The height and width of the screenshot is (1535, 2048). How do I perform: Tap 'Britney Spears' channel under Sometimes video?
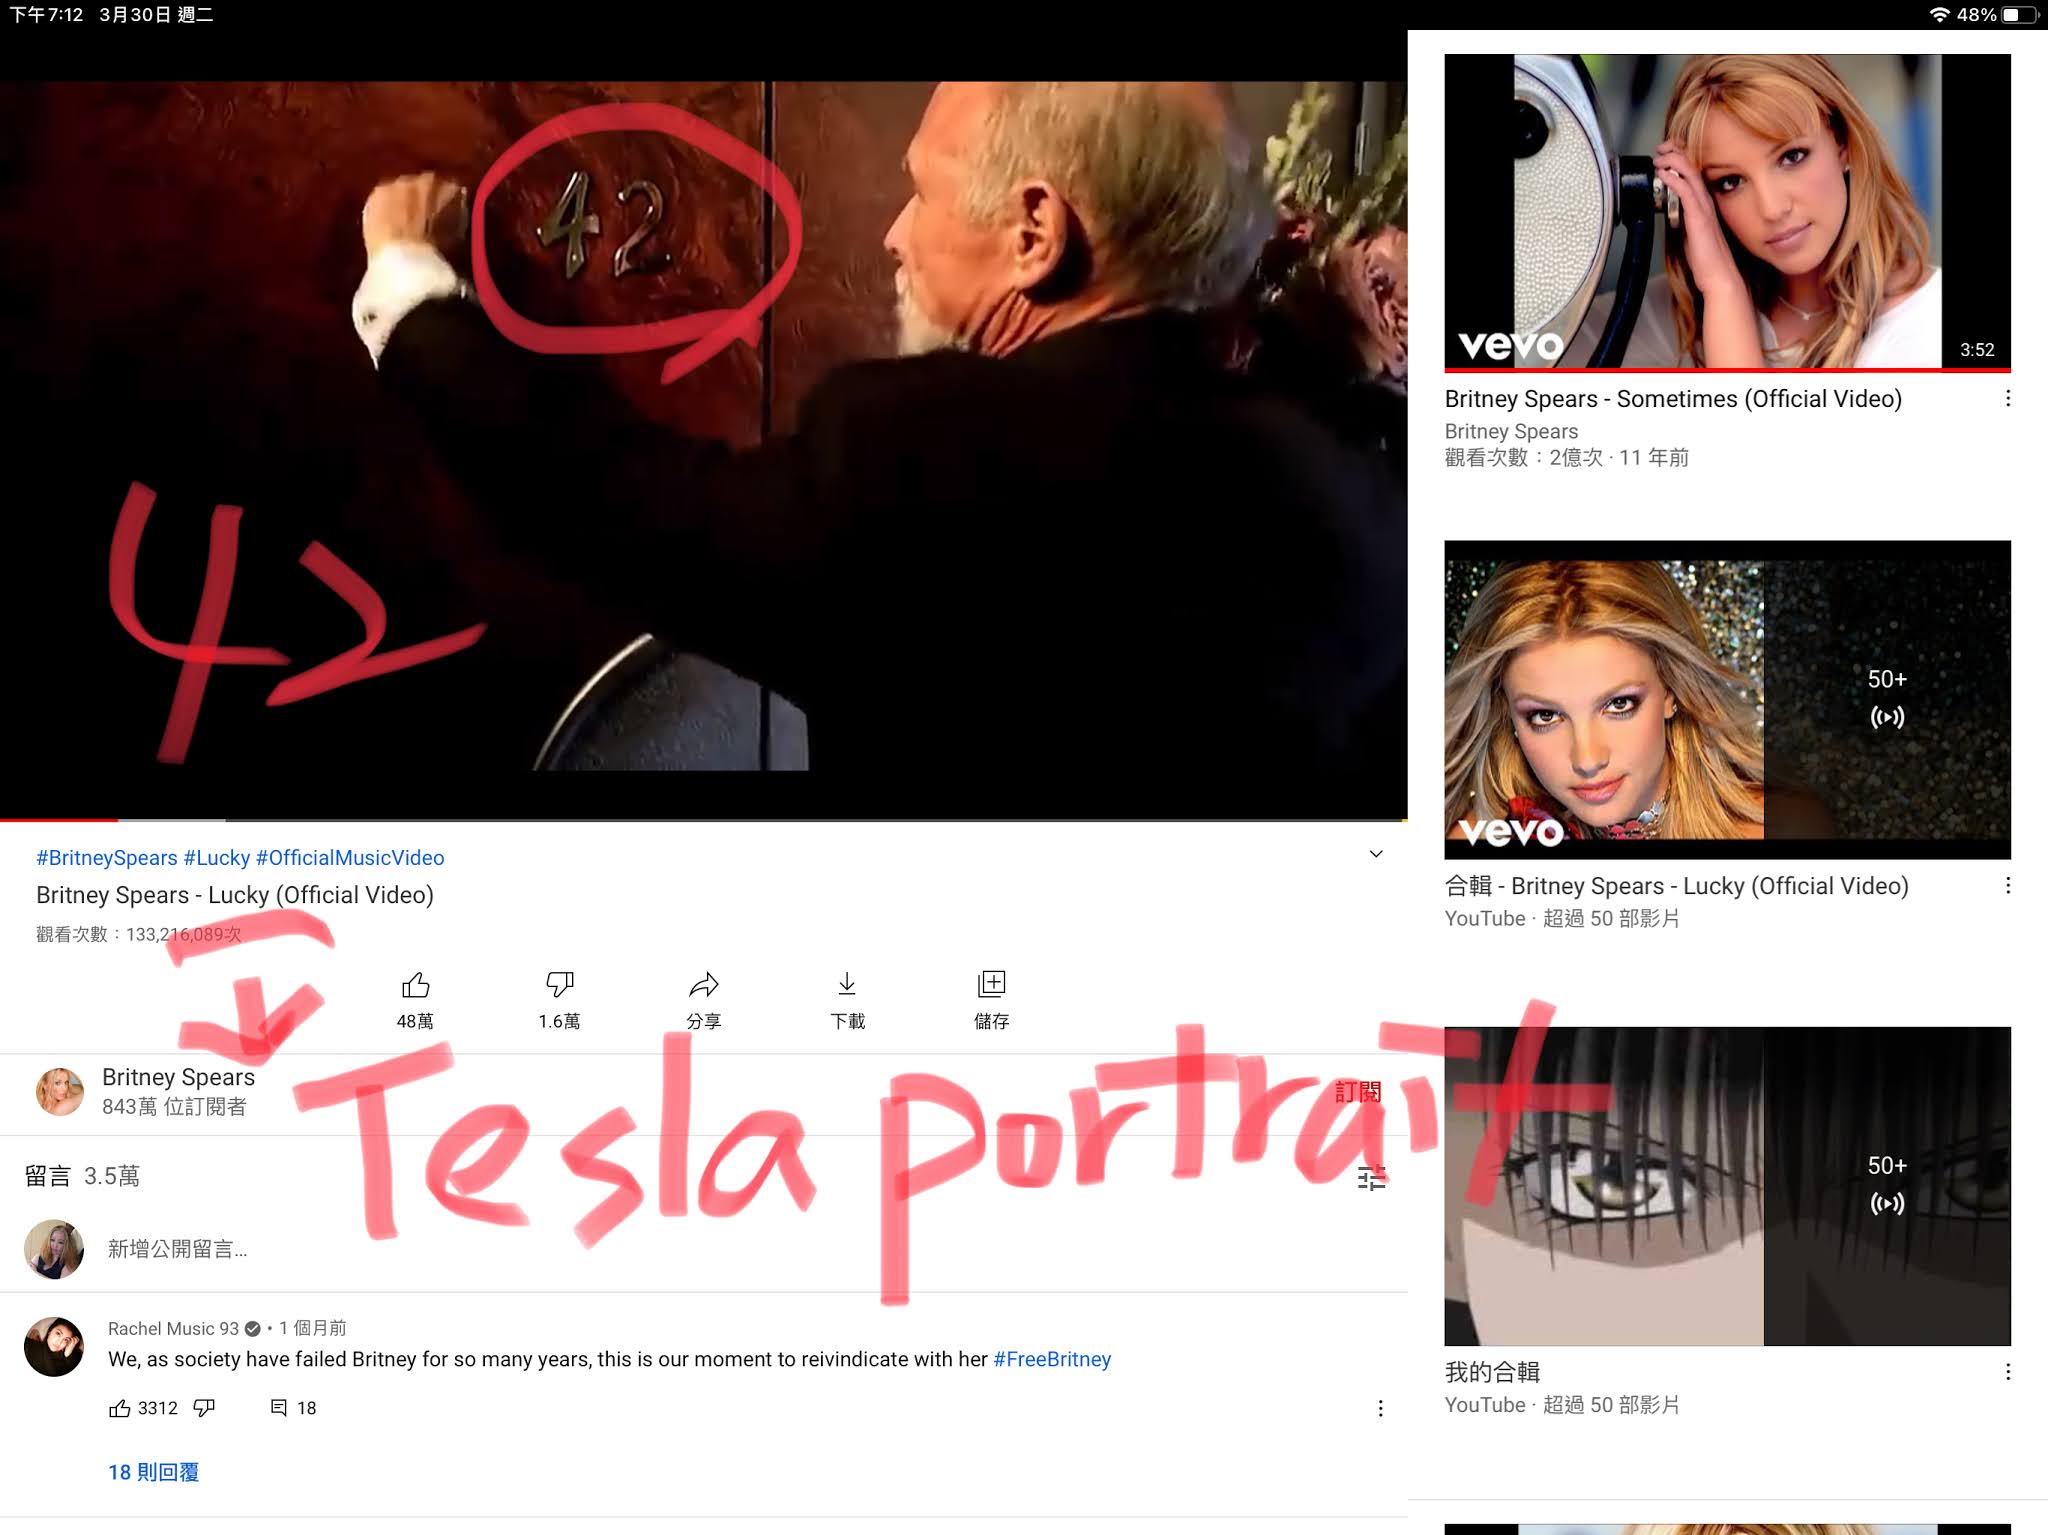[1511, 431]
